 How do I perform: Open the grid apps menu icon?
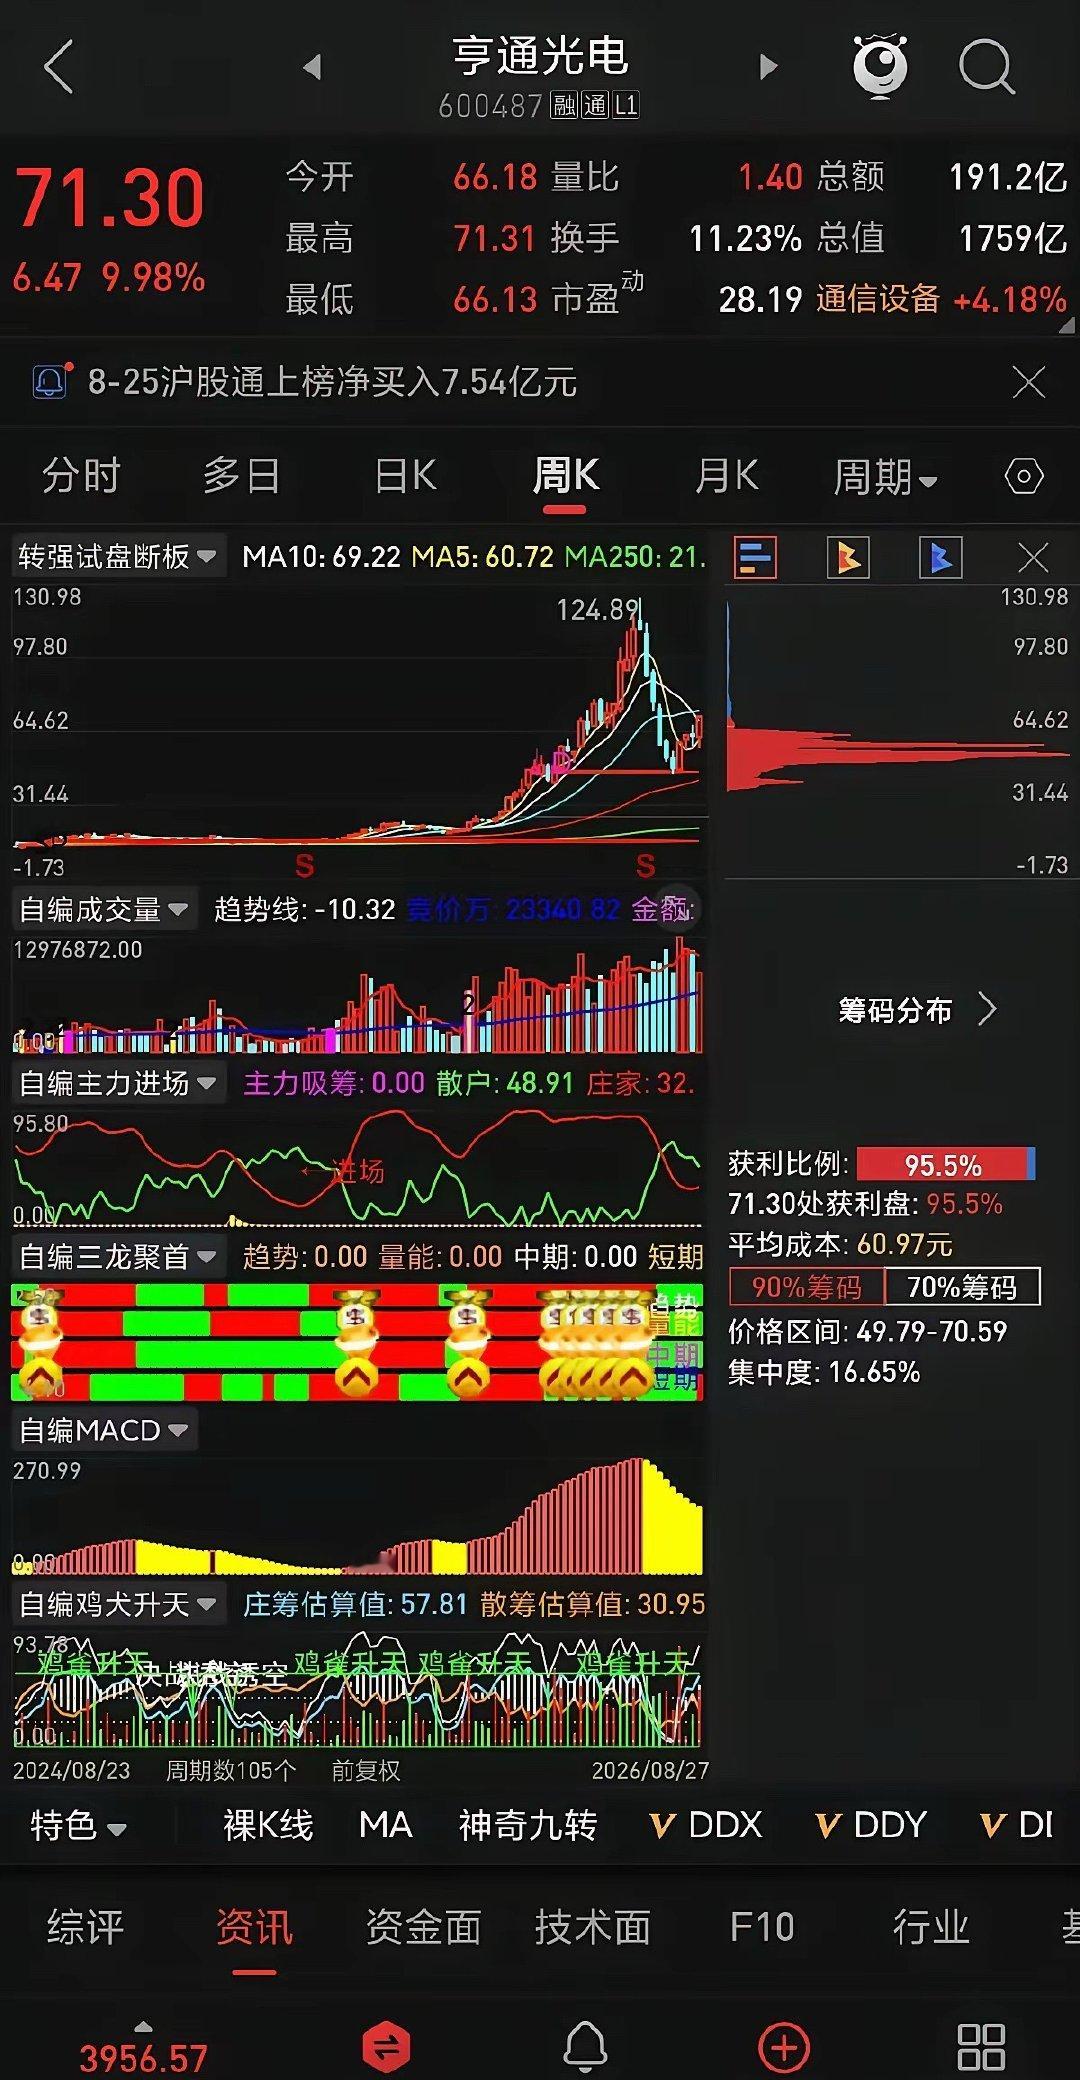pyautogui.click(x=981, y=2046)
